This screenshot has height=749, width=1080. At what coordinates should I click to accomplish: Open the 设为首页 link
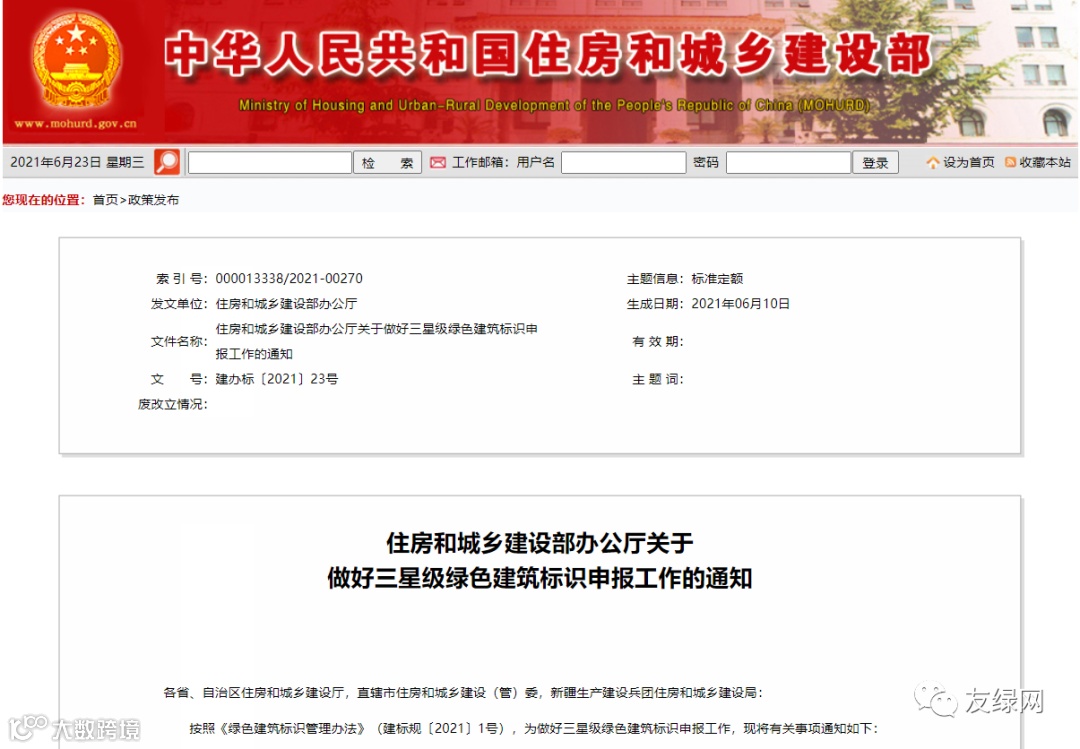point(968,163)
